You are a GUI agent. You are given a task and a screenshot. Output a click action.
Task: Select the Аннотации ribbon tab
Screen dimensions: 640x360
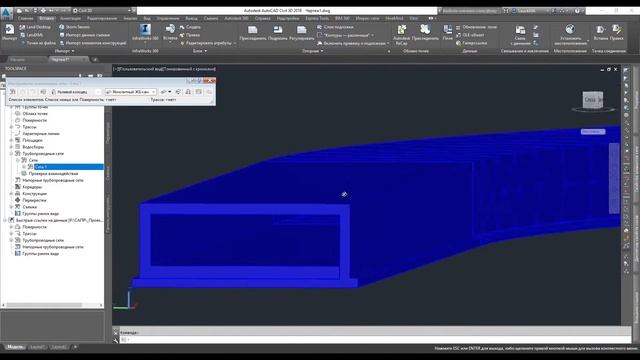(70, 18)
